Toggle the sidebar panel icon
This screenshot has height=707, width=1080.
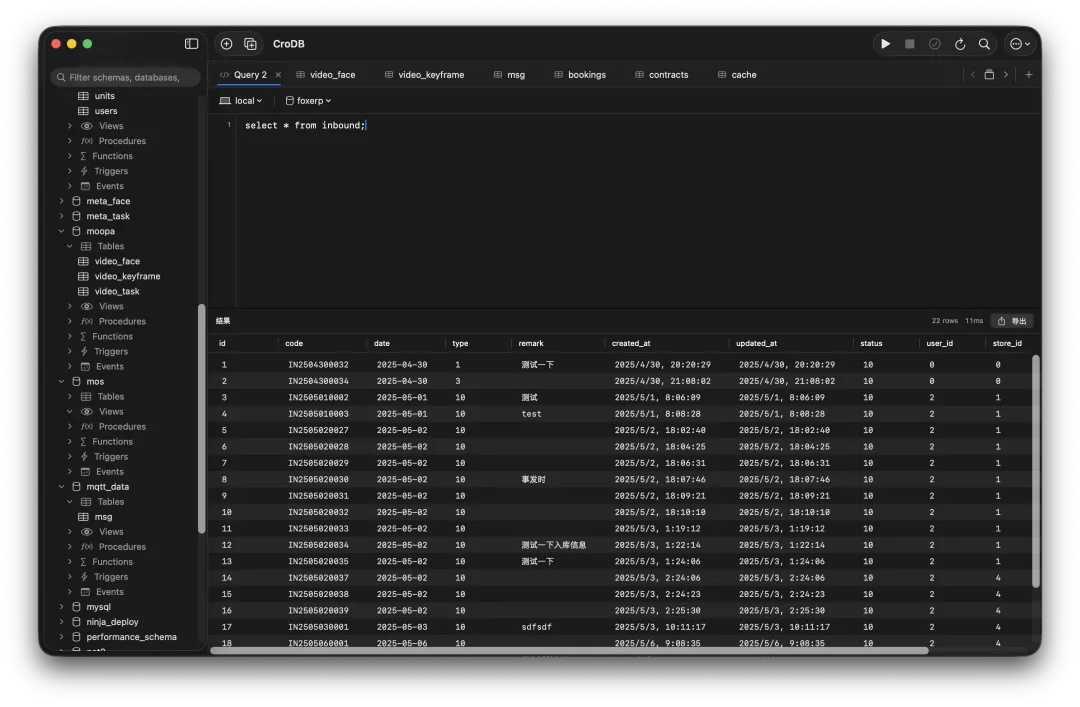coord(191,43)
